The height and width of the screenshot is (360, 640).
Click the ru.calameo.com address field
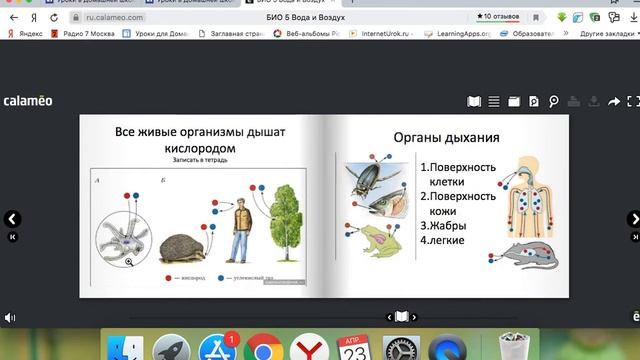click(114, 18)
